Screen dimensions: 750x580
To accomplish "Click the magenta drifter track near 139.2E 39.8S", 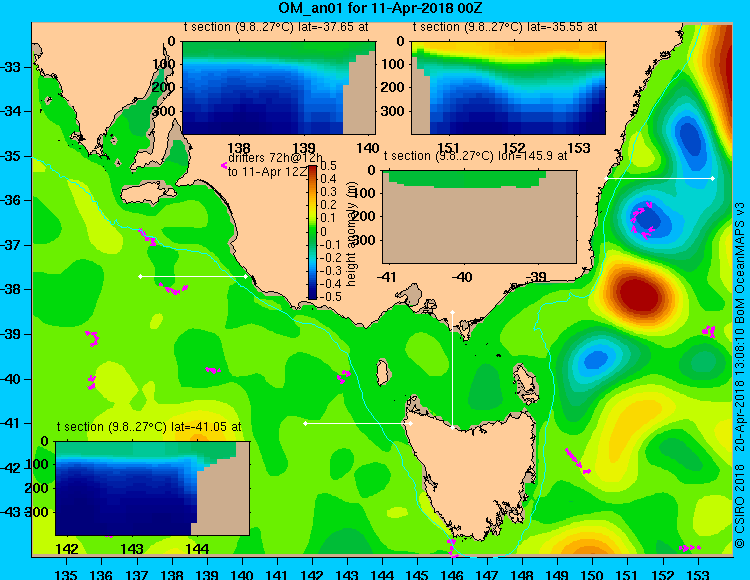I will pos(213,370).
